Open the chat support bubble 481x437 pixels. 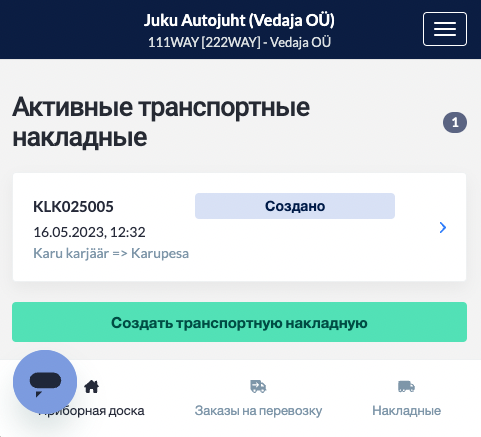pos(45,382)
